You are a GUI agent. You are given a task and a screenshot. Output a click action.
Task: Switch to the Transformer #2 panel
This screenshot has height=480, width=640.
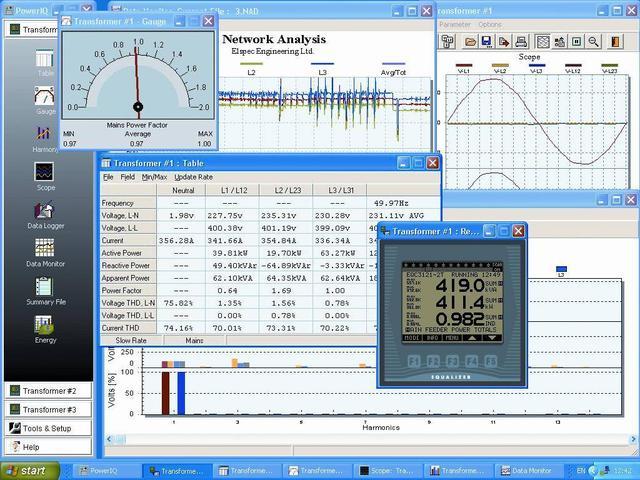pos(48,391)
